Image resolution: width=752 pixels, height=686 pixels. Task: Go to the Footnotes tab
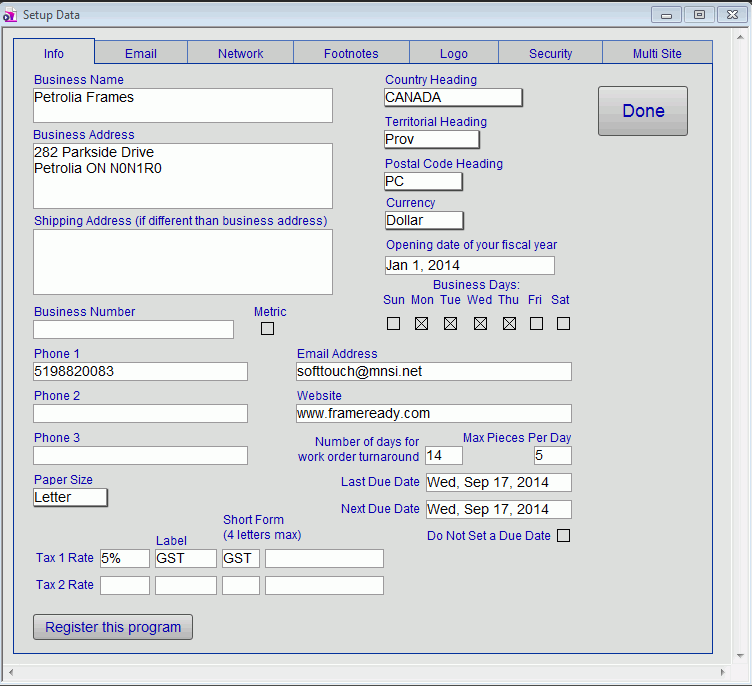[x=351, y=54]
